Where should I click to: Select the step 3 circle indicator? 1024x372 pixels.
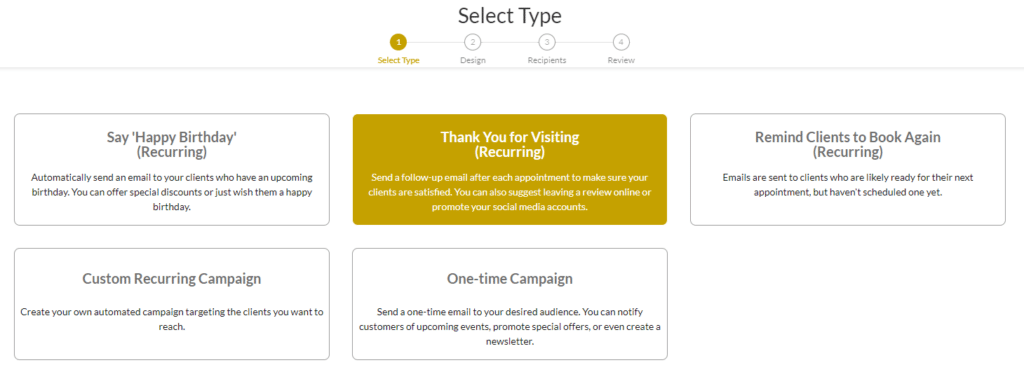click(x=547, y=42)
